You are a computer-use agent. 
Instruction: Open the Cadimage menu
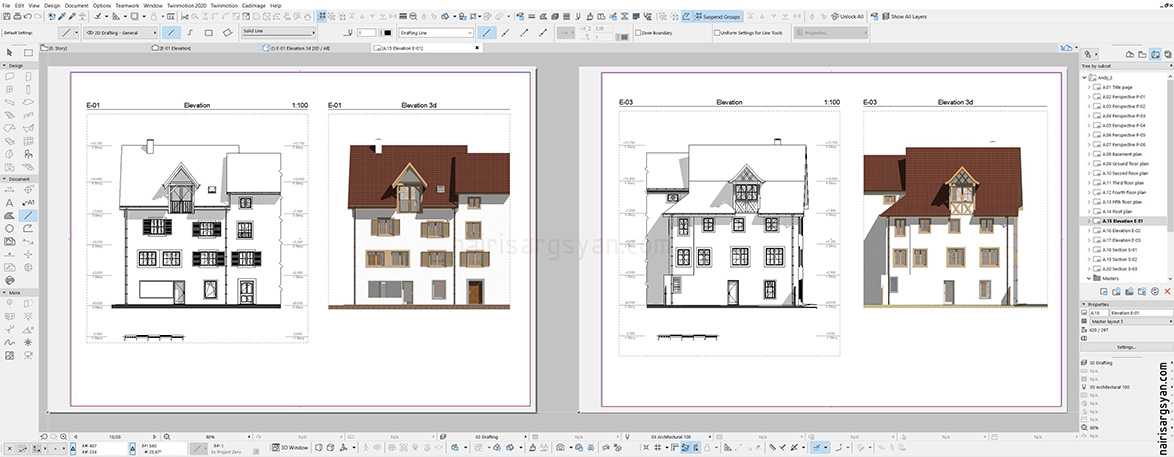coord(254,5)
